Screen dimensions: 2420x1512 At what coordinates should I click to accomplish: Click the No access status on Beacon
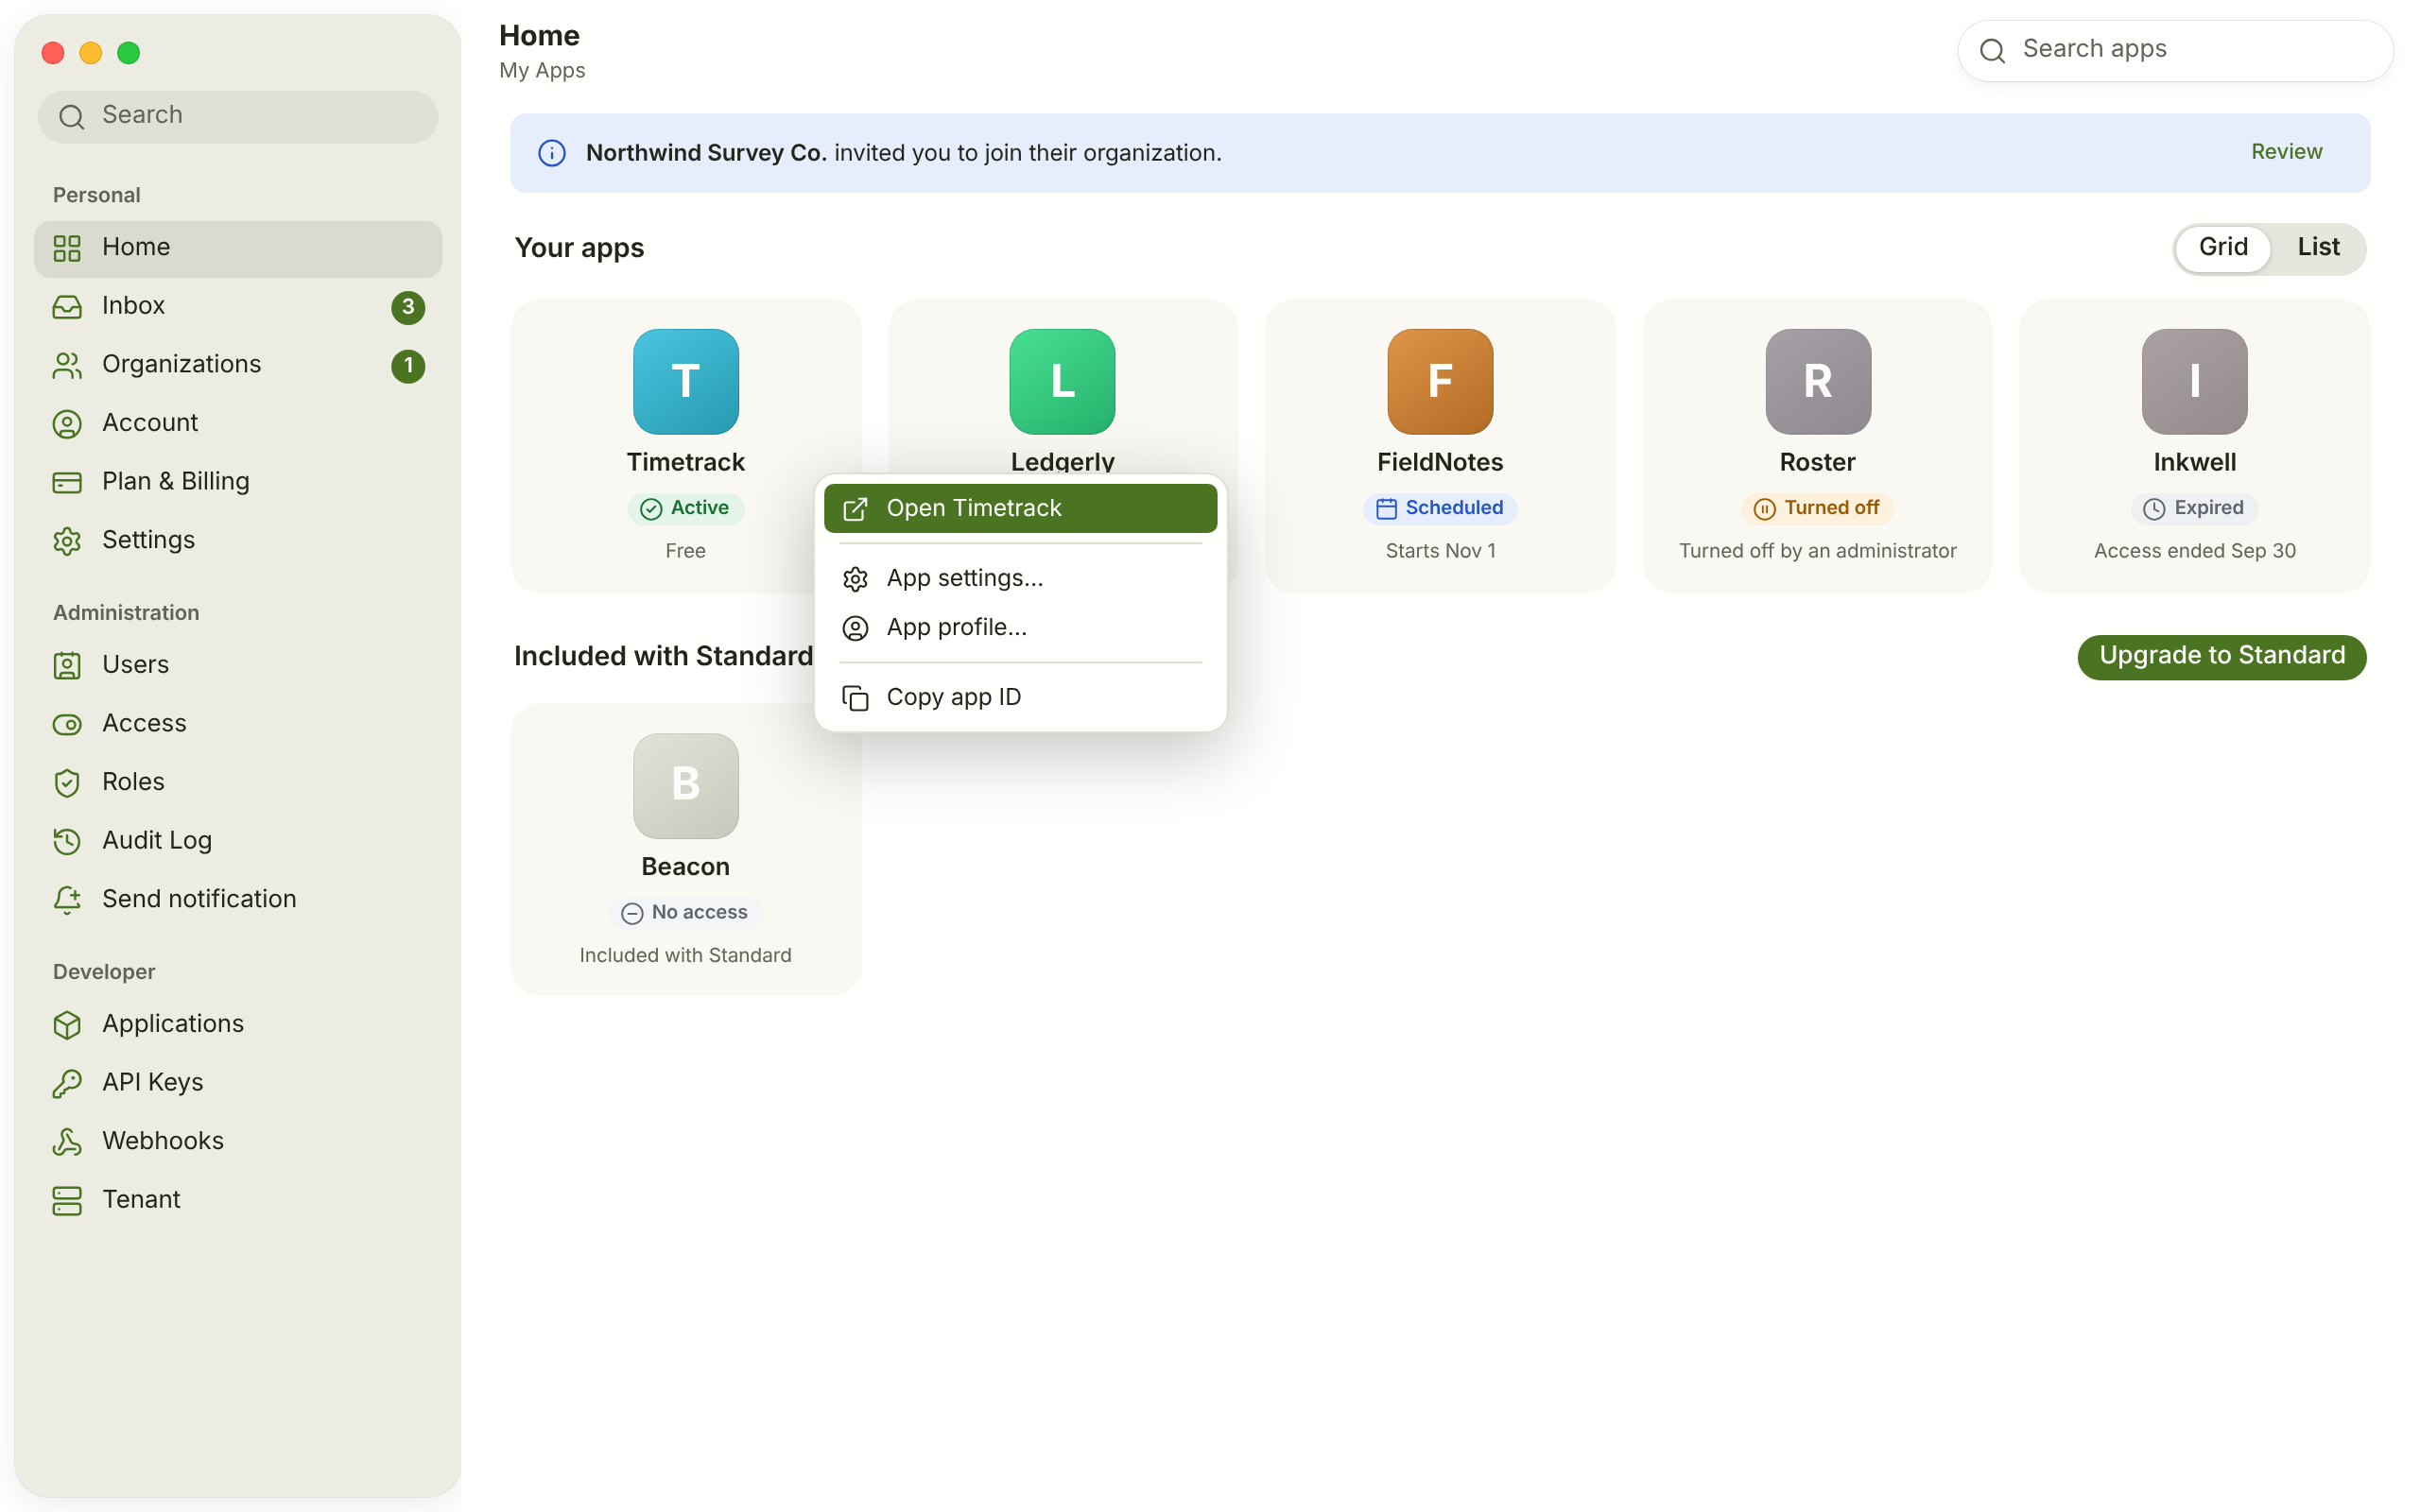click(685, 913)
